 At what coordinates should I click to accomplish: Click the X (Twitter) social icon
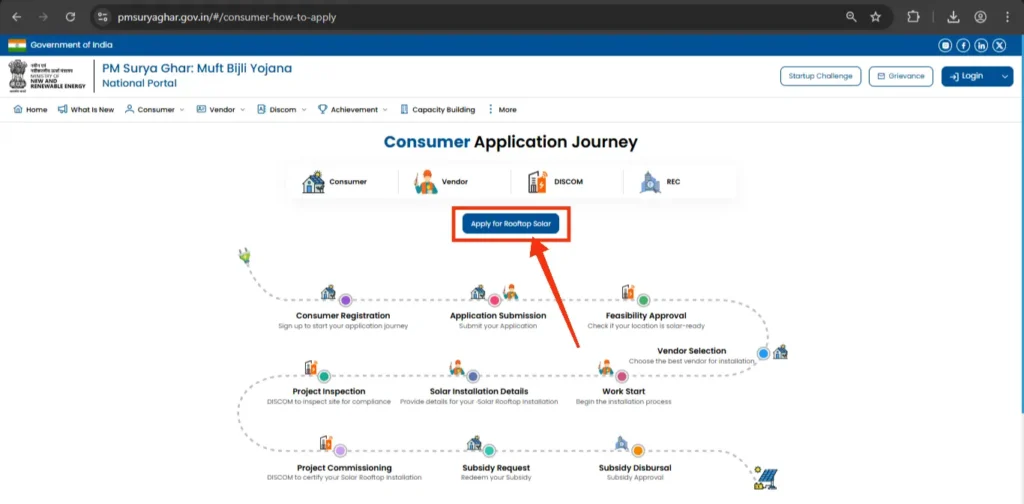[999, 45]
